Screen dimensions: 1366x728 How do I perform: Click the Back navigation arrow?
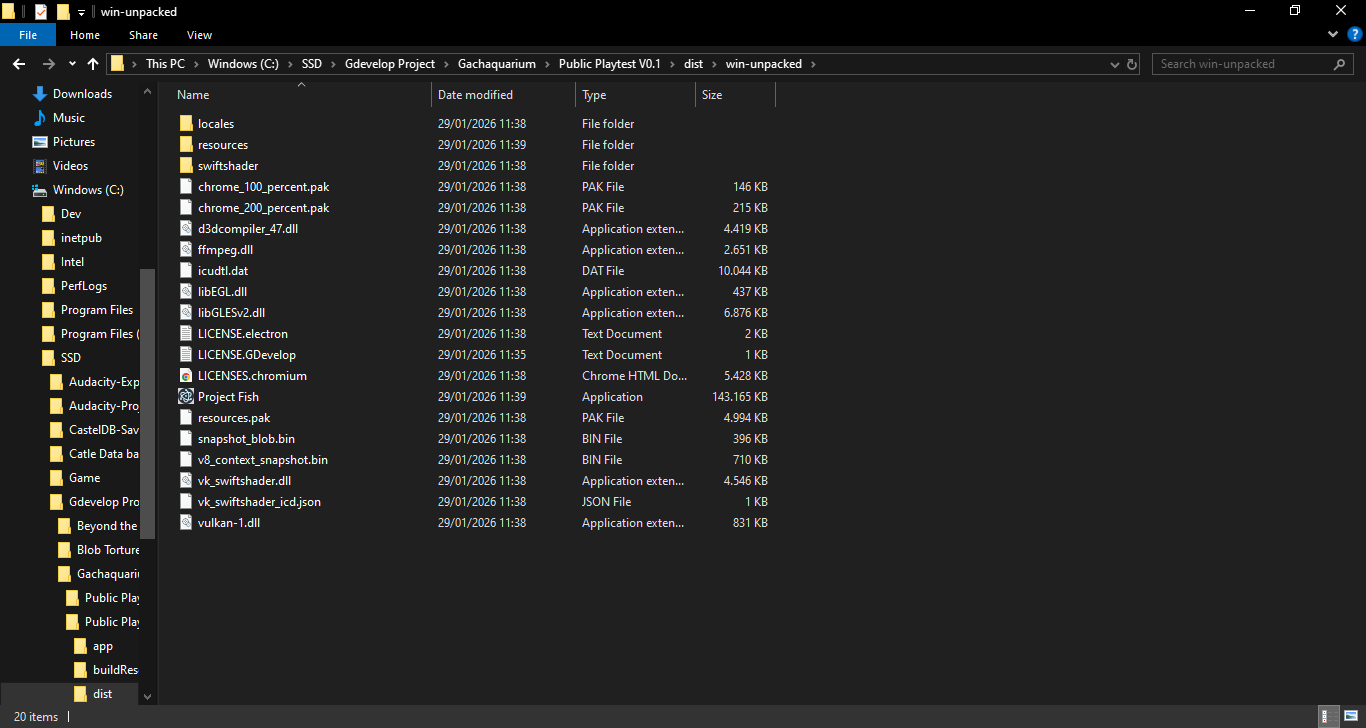(19, 64)
